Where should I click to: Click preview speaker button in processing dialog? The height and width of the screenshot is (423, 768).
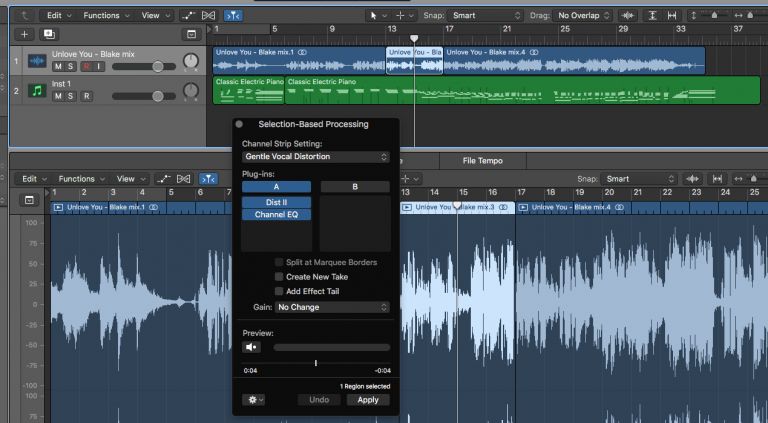[x=251, y=347]
